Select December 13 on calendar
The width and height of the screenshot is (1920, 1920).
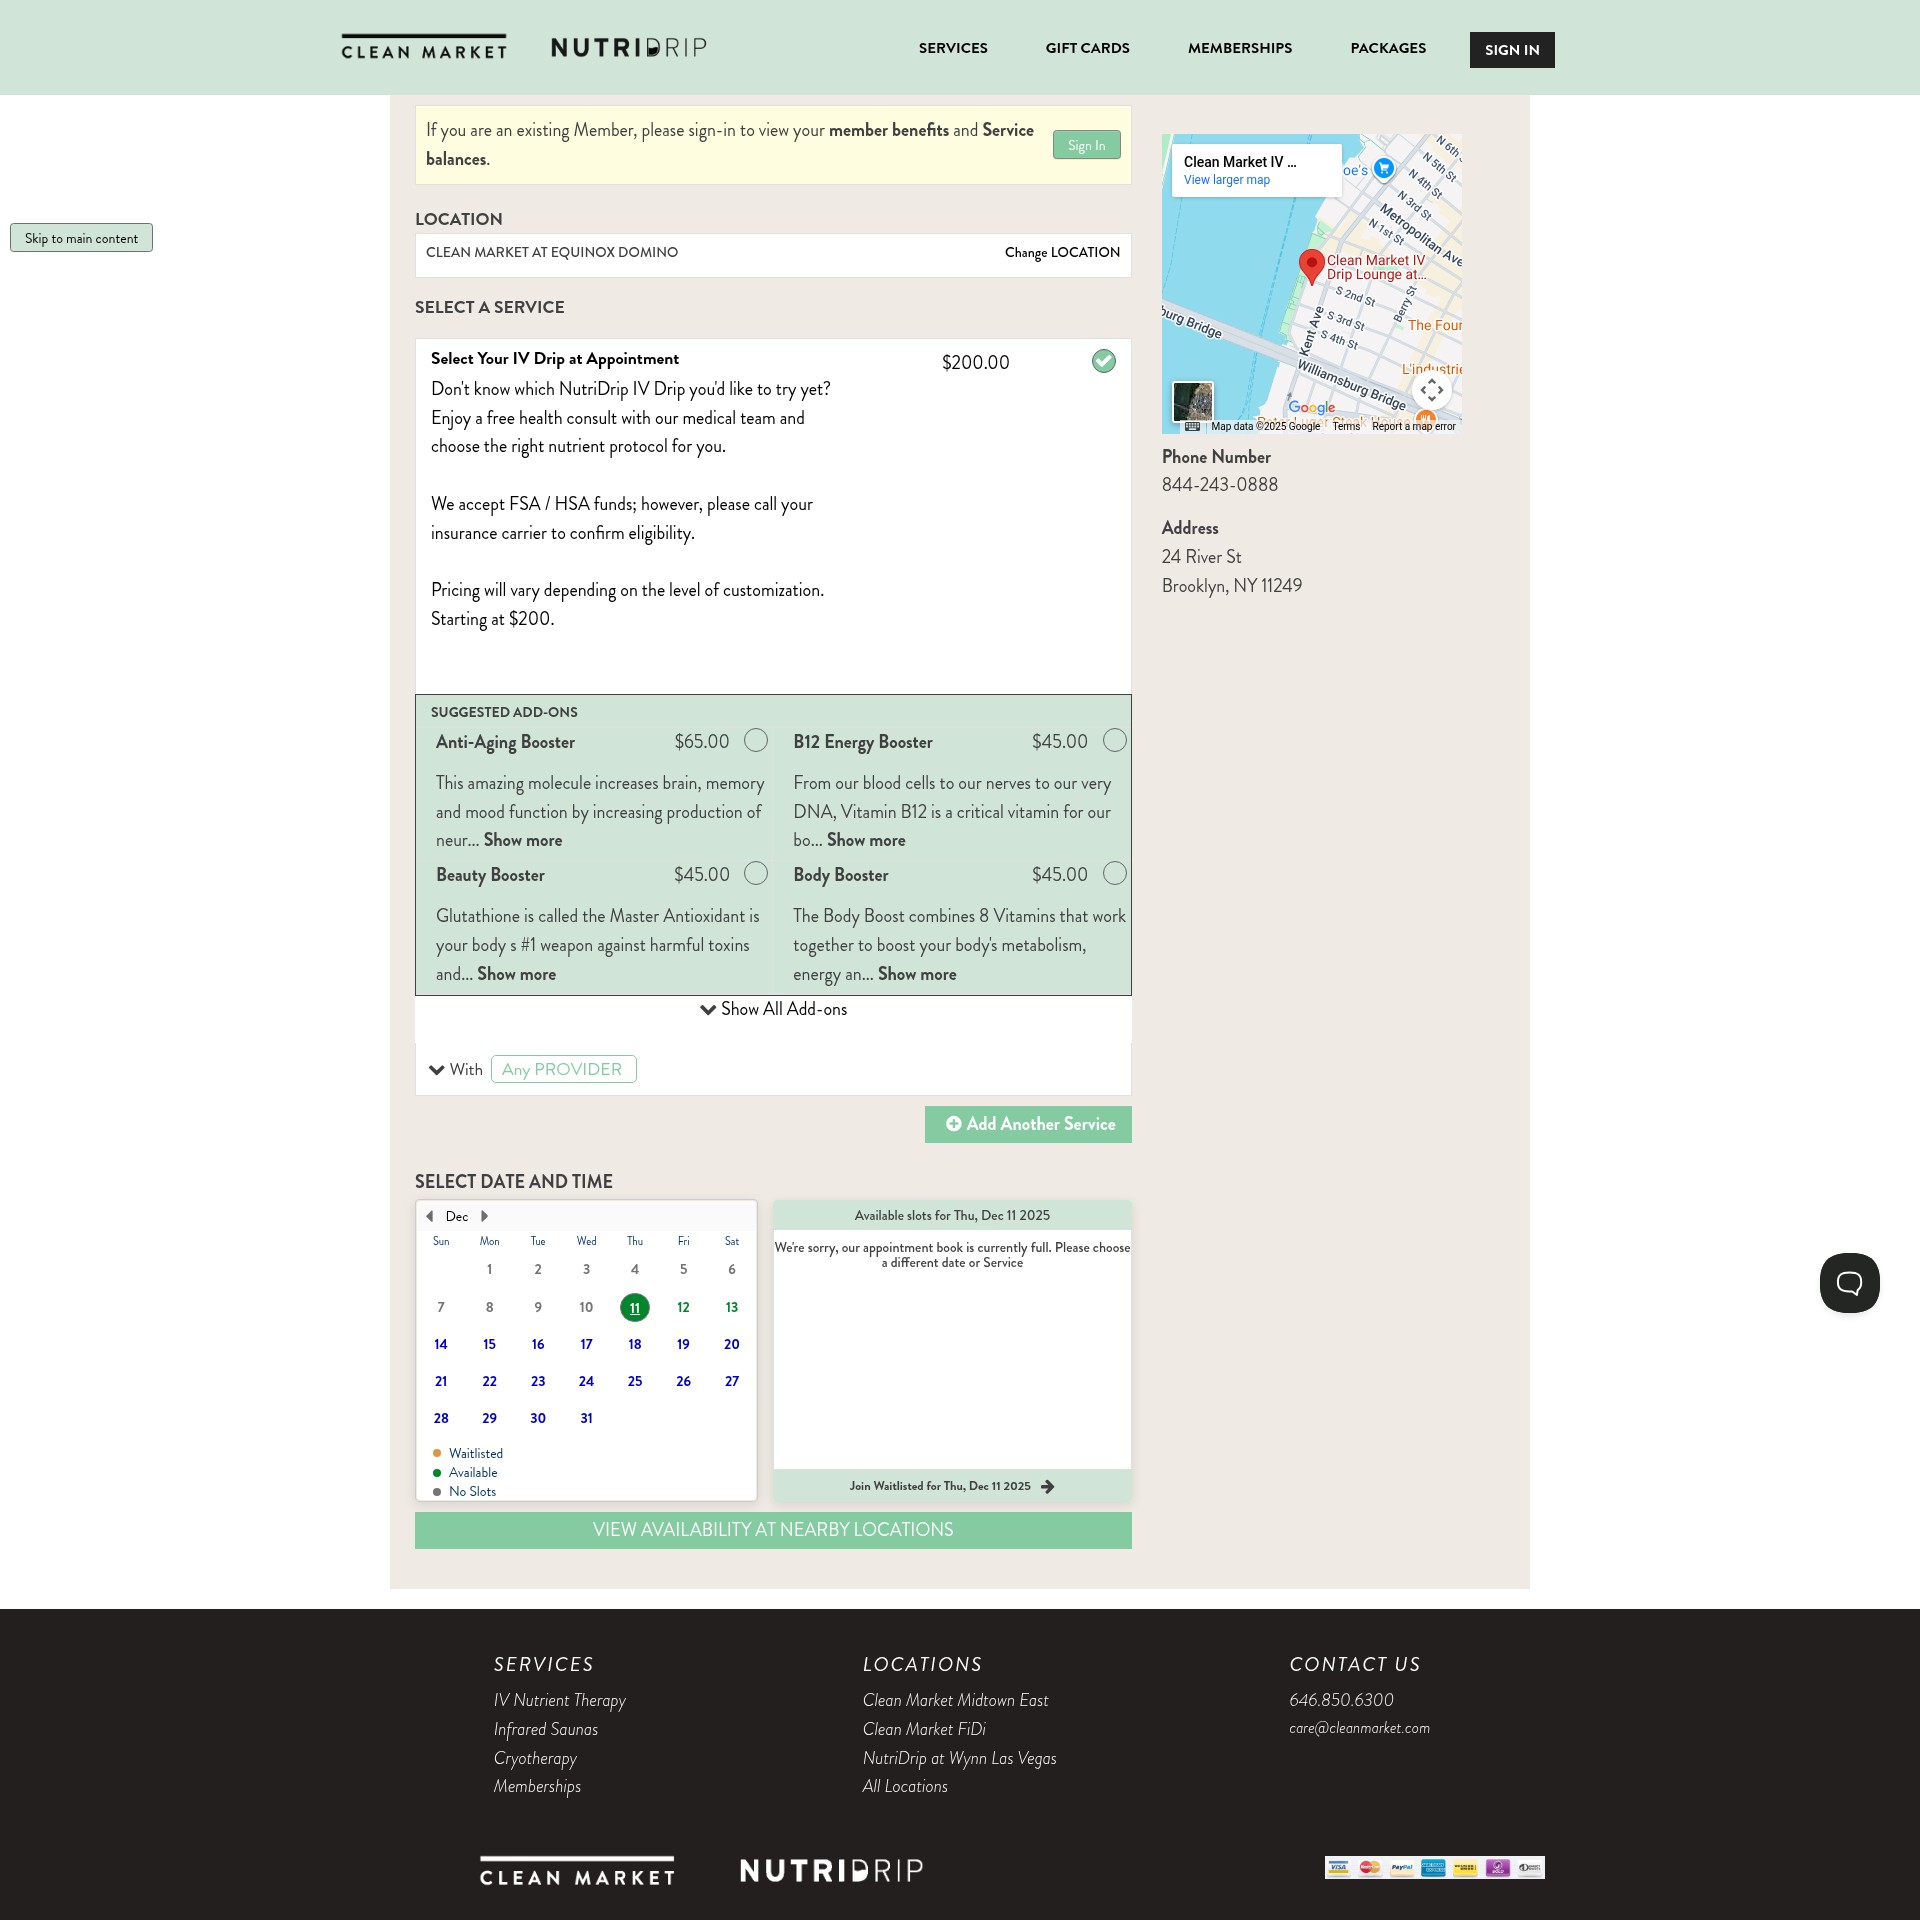[x=732, y=1307]
